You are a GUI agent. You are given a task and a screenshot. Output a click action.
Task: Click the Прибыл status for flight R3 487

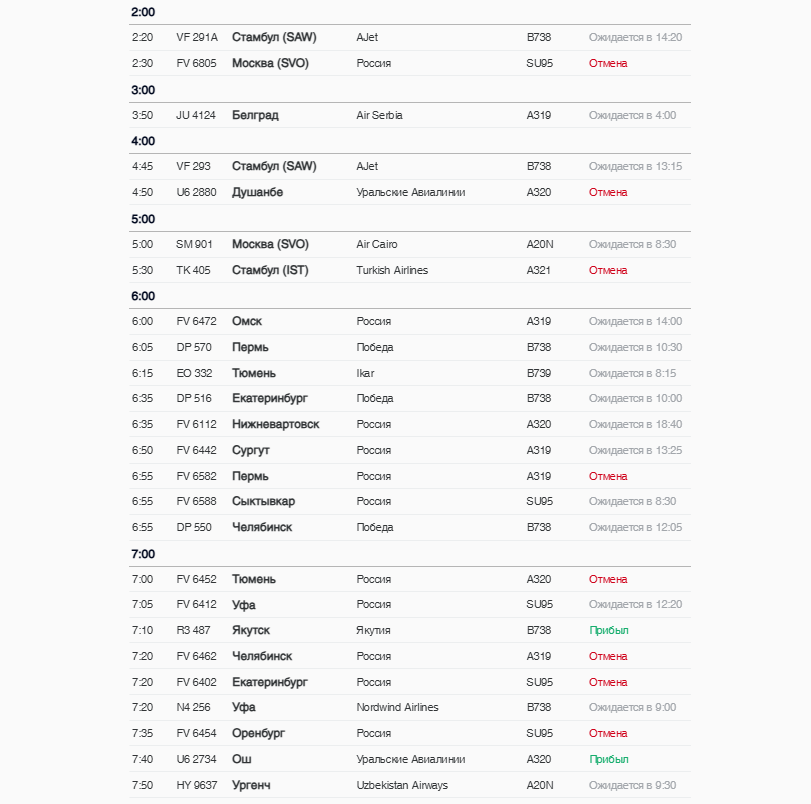coord(608,630)
